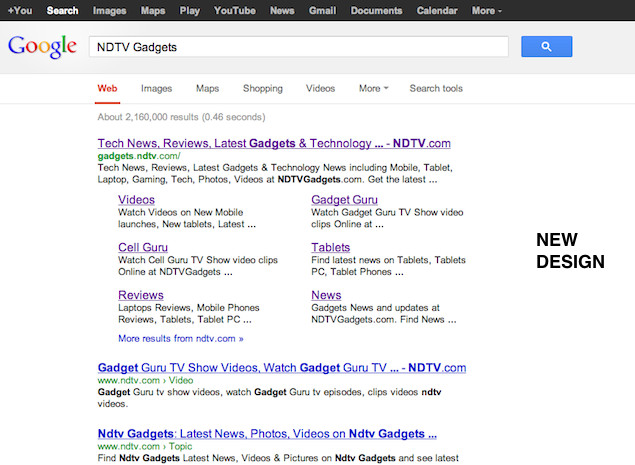
Task: Open the Cell Guru sitelink
Action: click(143, 247)
